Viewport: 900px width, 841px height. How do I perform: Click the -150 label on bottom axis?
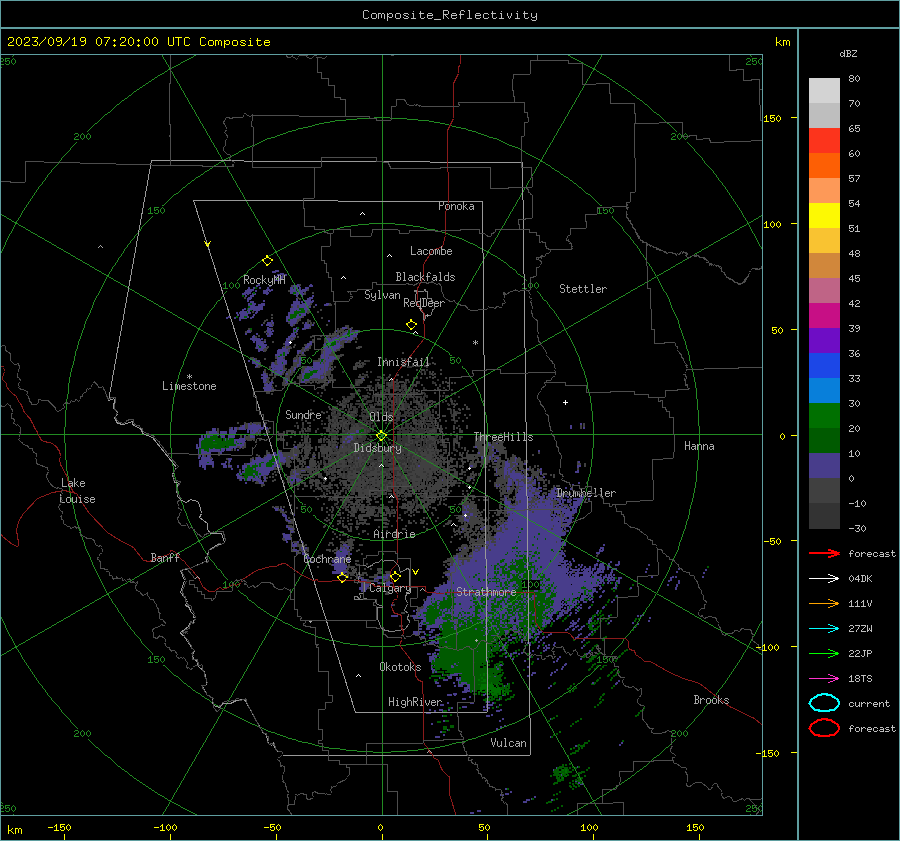coord(59,827)
